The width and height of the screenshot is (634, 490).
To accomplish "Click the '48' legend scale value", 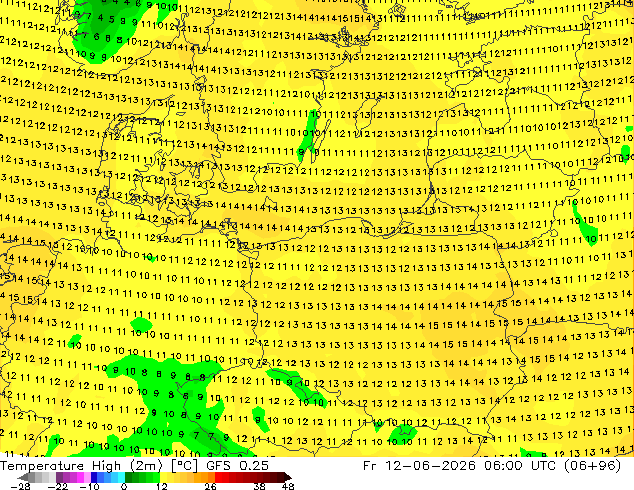I will point(287,486).
